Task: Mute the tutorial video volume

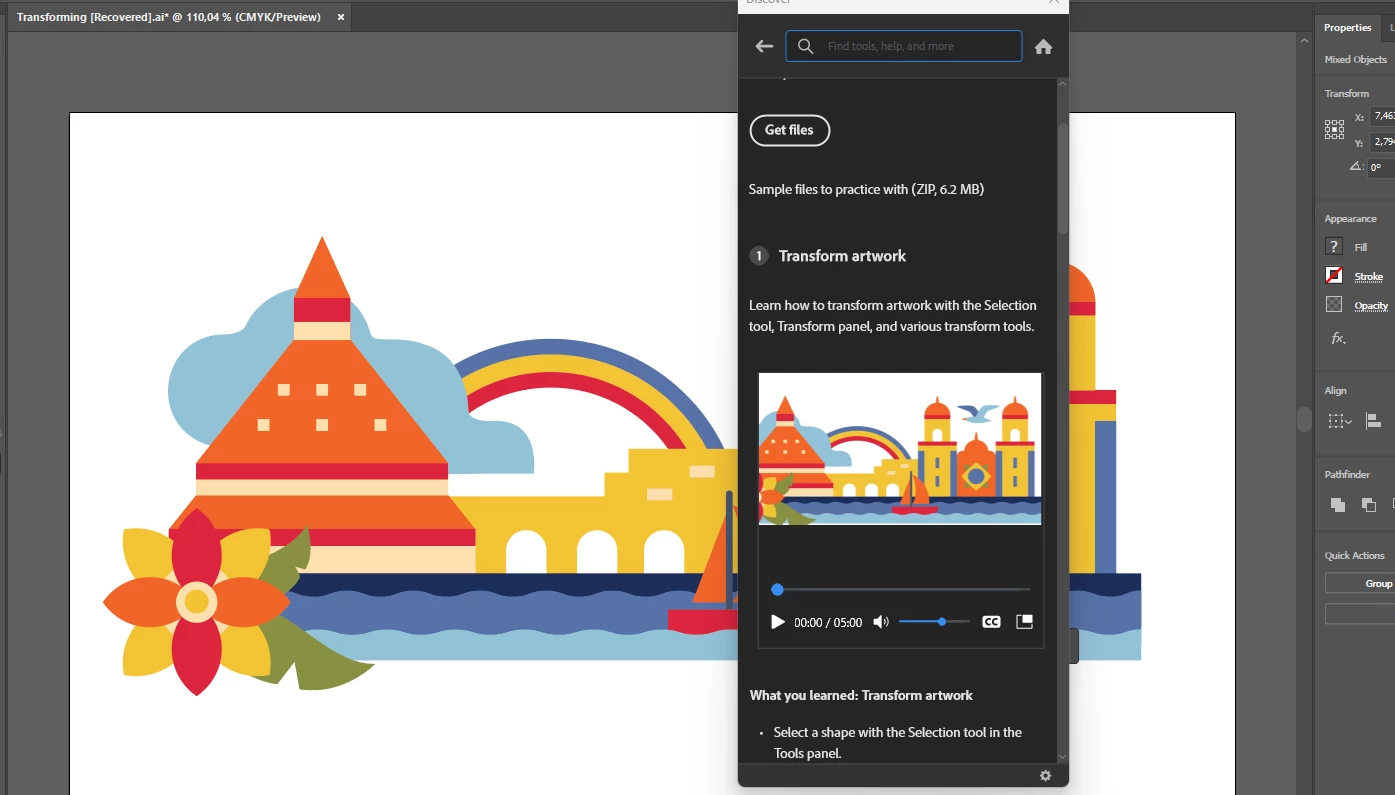Action: [880, 622]
